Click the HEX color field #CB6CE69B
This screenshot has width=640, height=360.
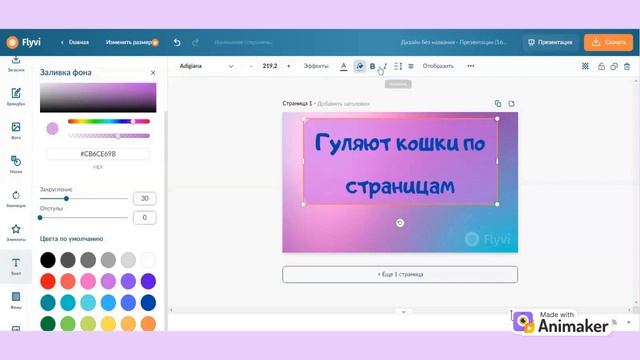coord(98,154)
